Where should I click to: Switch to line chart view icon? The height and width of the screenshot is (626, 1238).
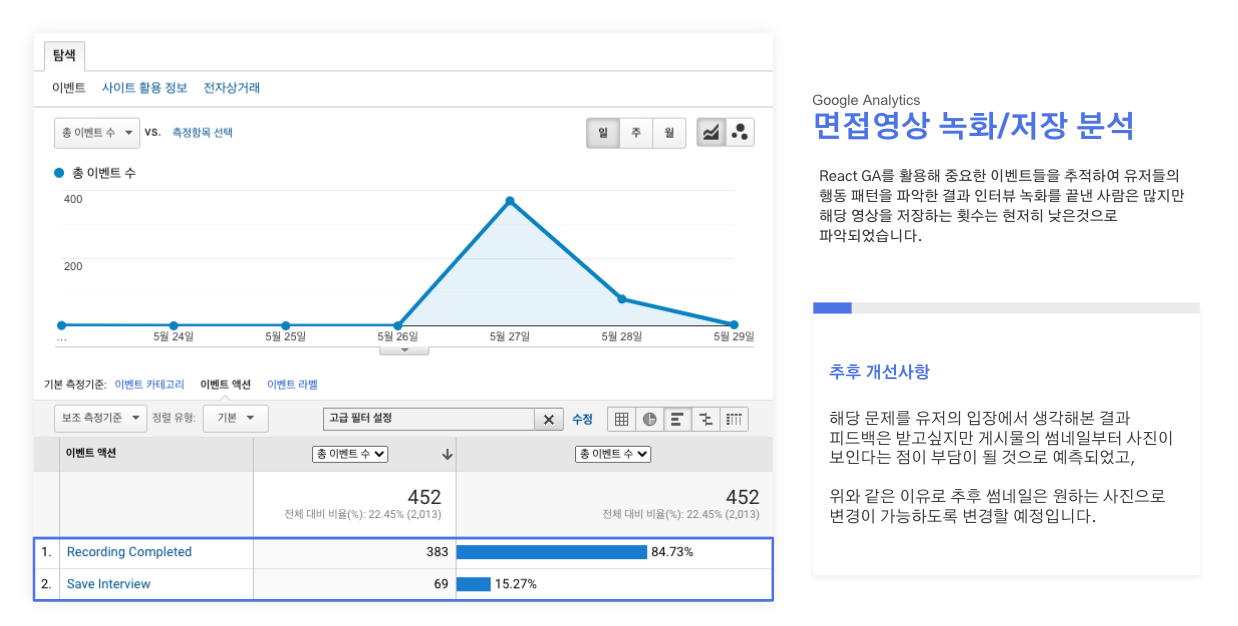point(711,133)
